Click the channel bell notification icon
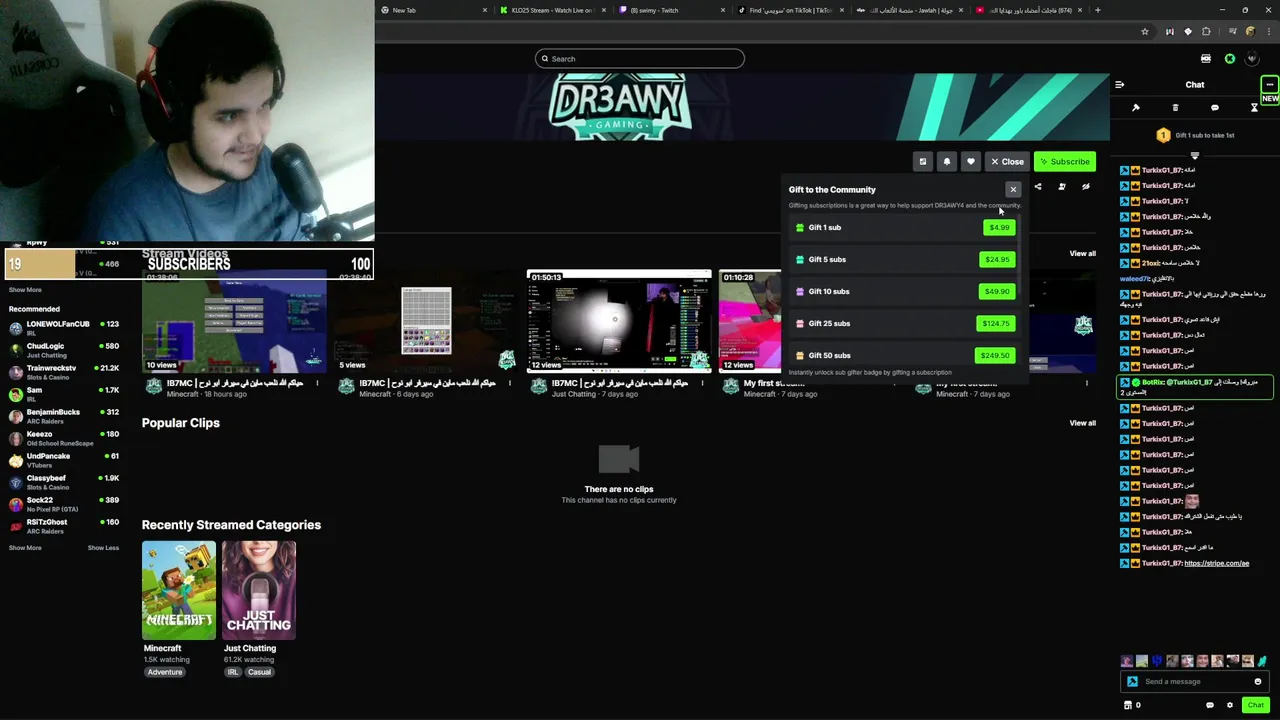The image size is (1280, 720). [x=947, y=161]
